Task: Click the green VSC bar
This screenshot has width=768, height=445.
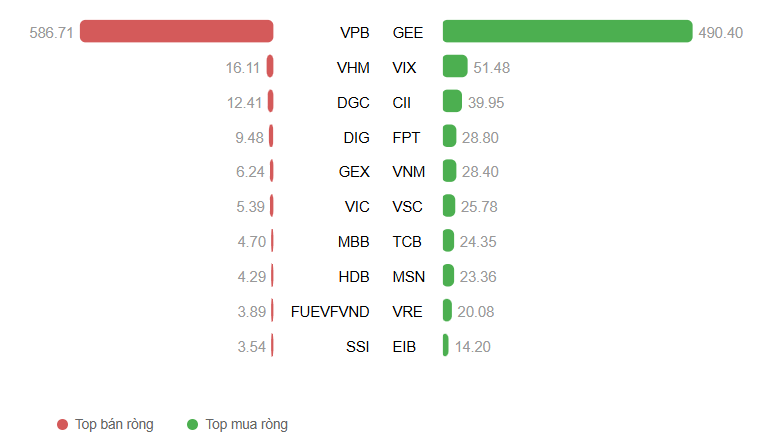Action: pos(449,207)
